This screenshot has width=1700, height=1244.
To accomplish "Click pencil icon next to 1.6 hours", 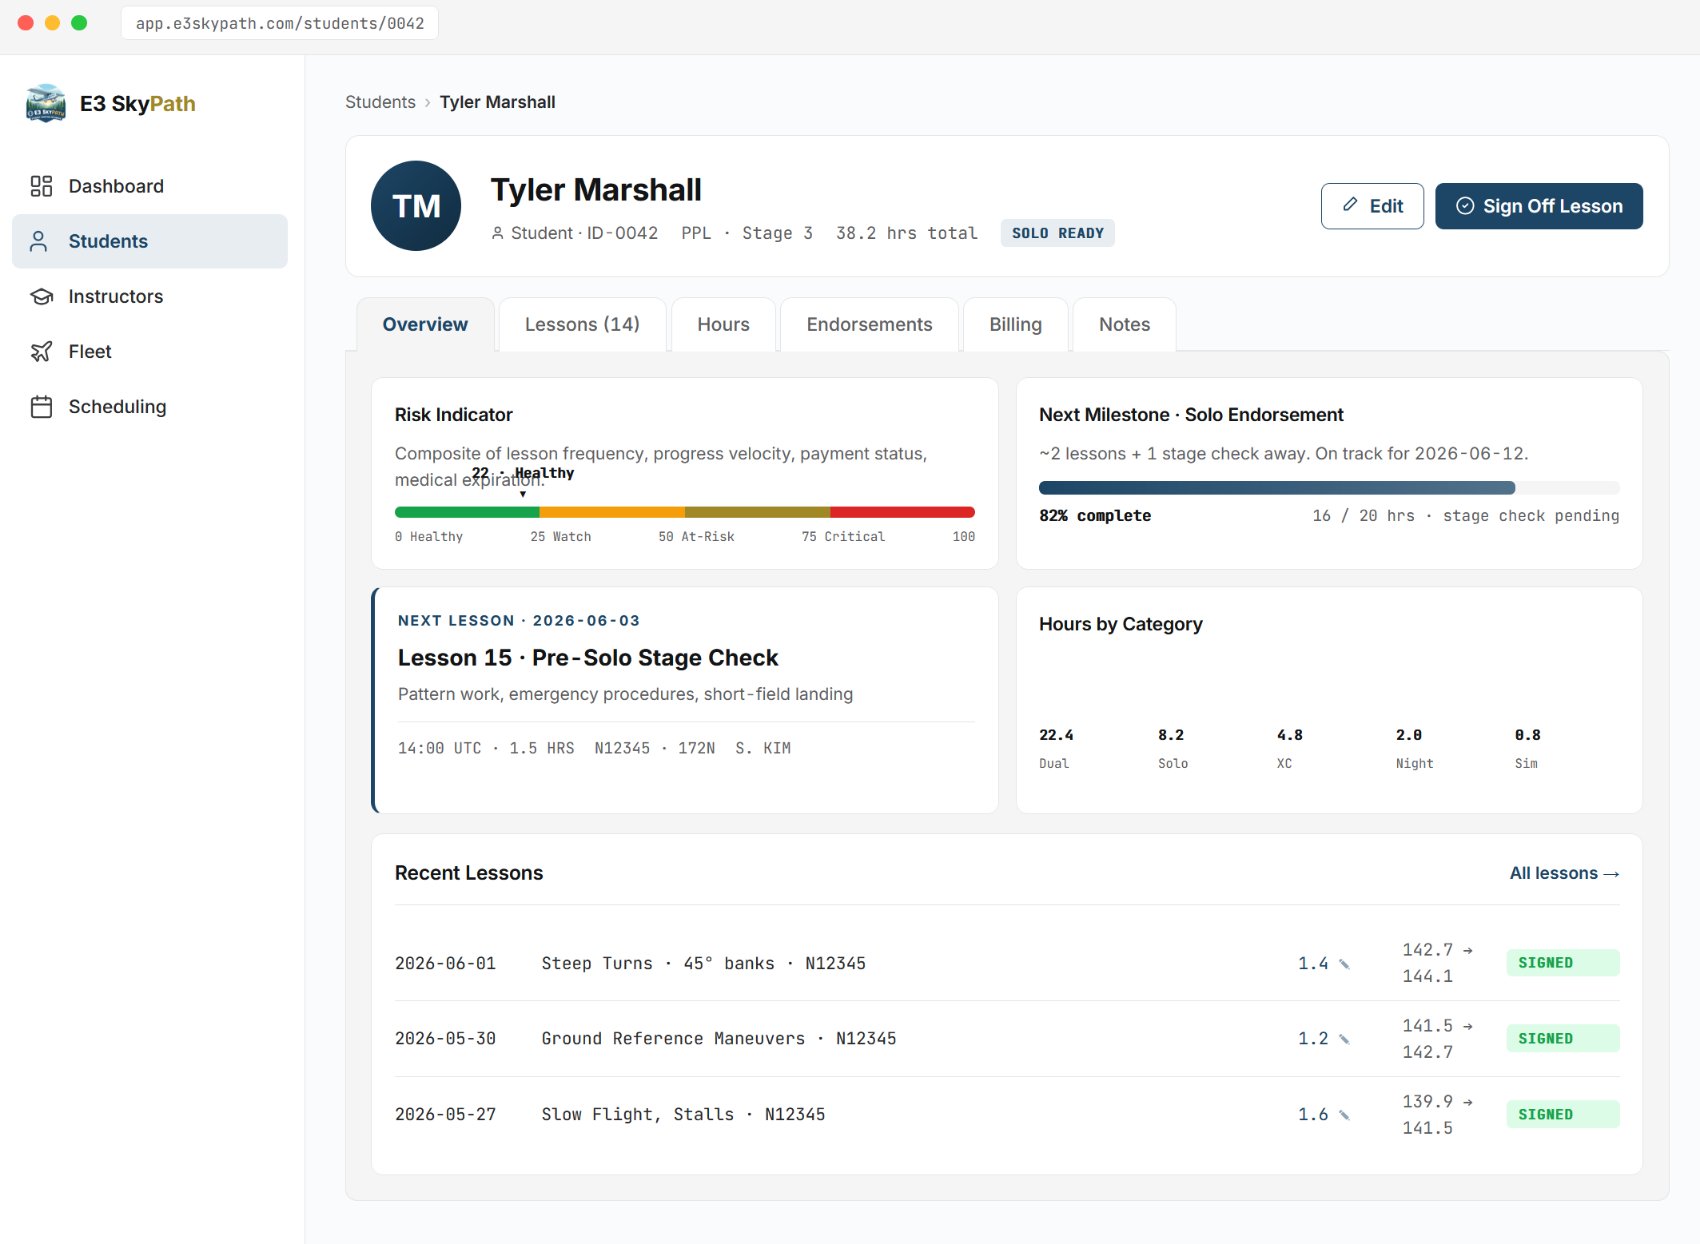I will 1344,1115.
